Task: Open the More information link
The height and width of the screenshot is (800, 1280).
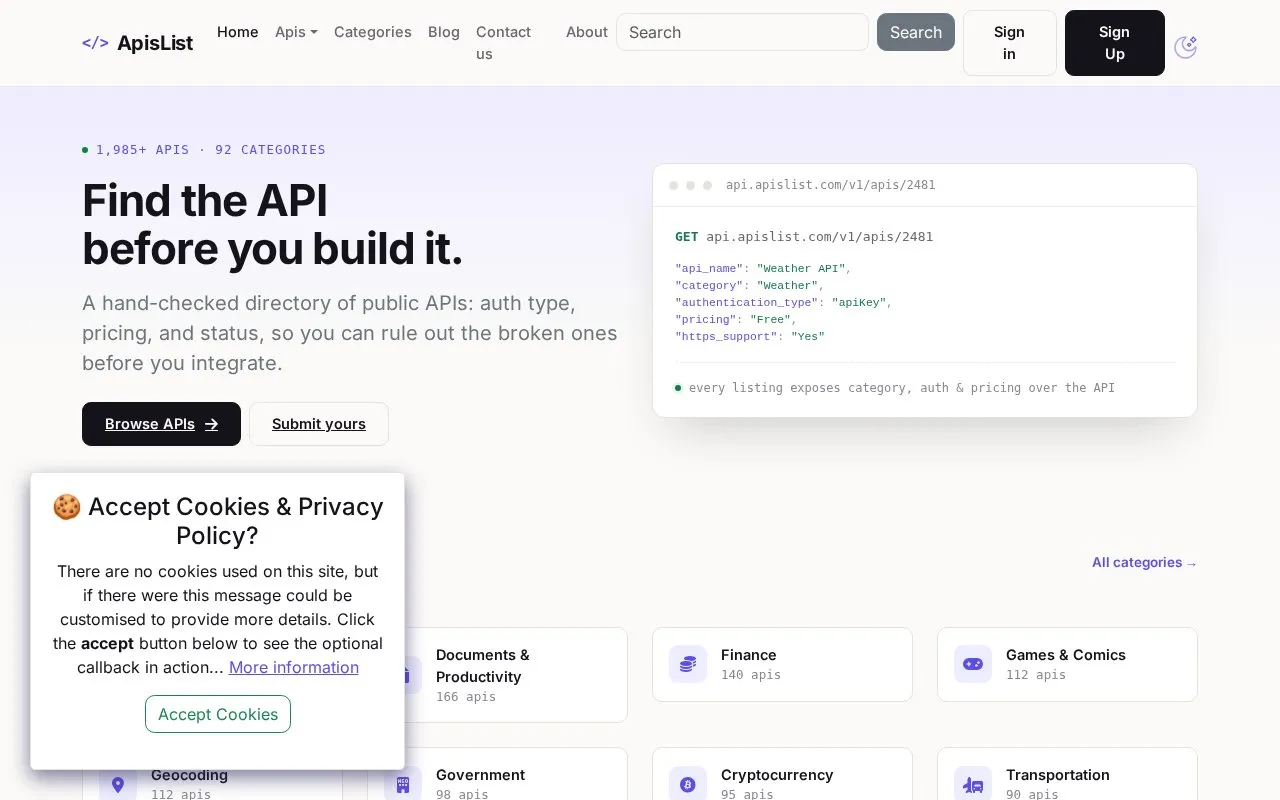Action: (294, 667)
